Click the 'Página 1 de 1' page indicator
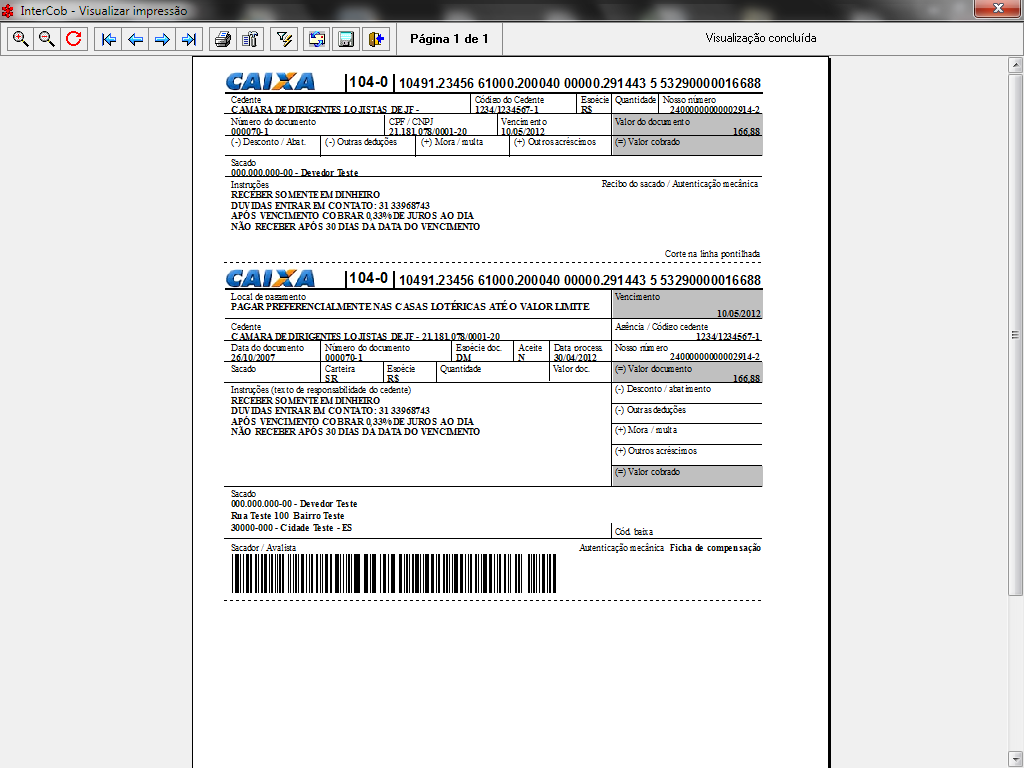This screenshot has height=768, width=1024. click(449, 39)
